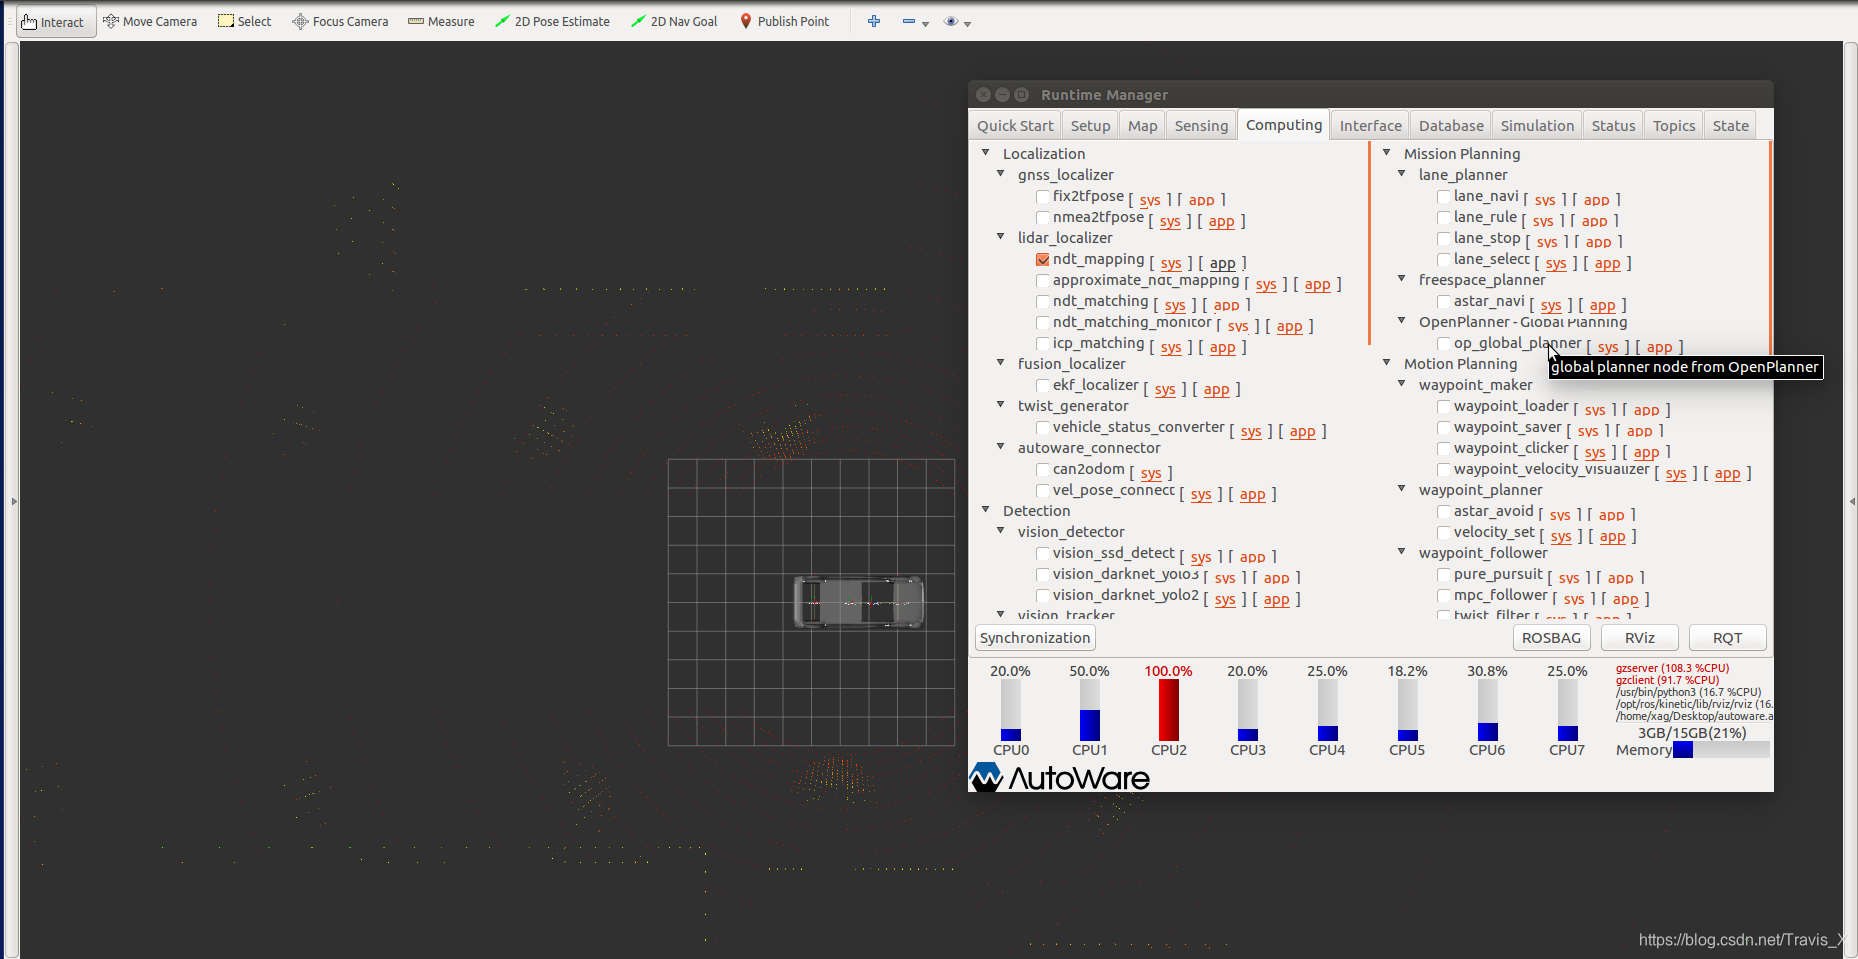The width and height of the screenshot is (1858, 959).
Task: Collapse the lane_planner group
Action: (x=1401, y=174)
